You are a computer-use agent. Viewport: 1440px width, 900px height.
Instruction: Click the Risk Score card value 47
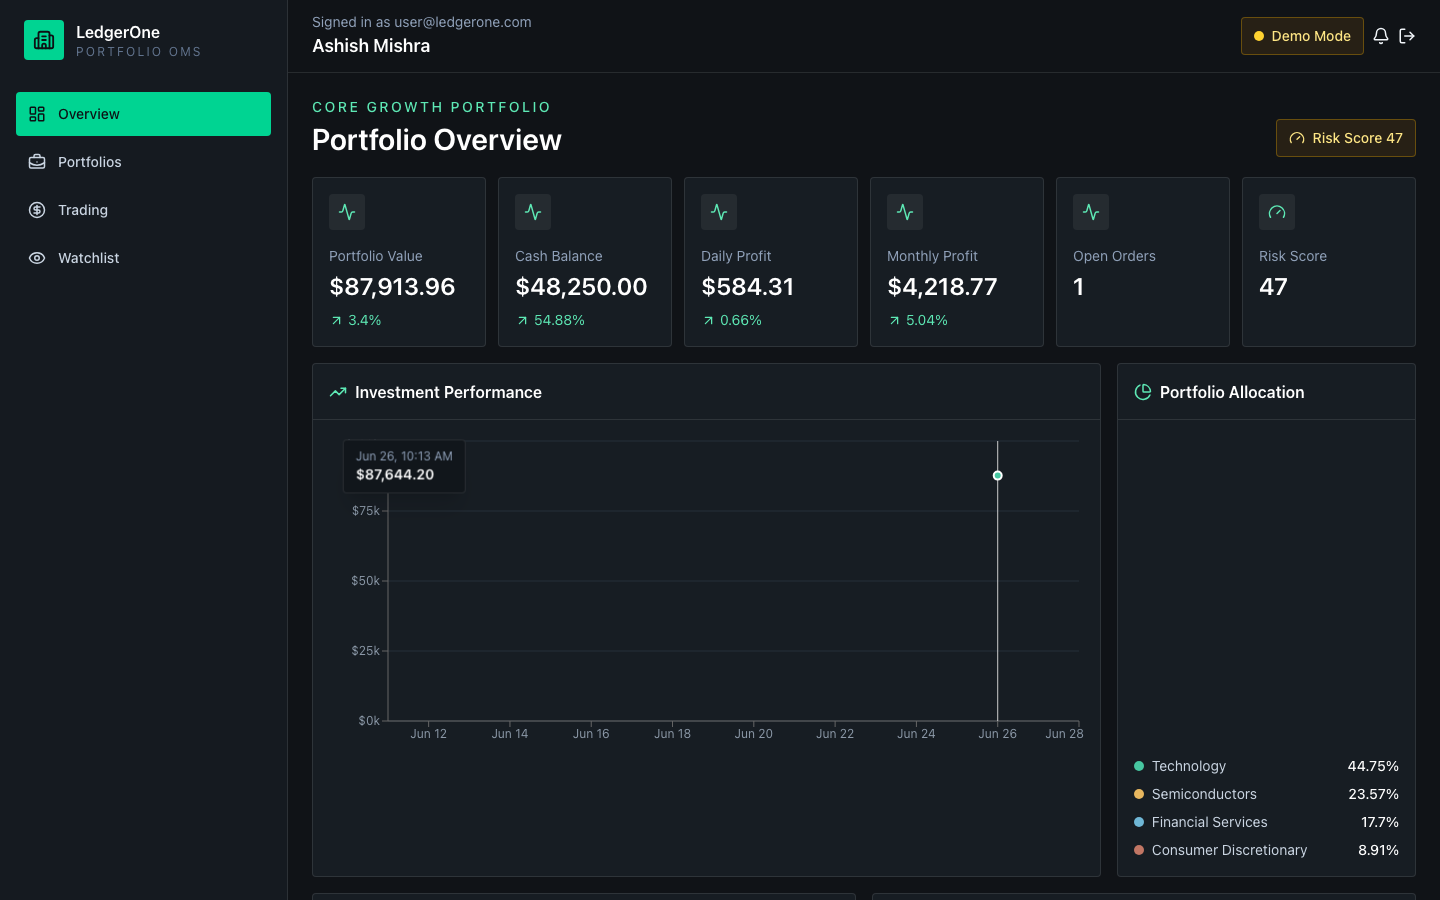click(1273, 287)
